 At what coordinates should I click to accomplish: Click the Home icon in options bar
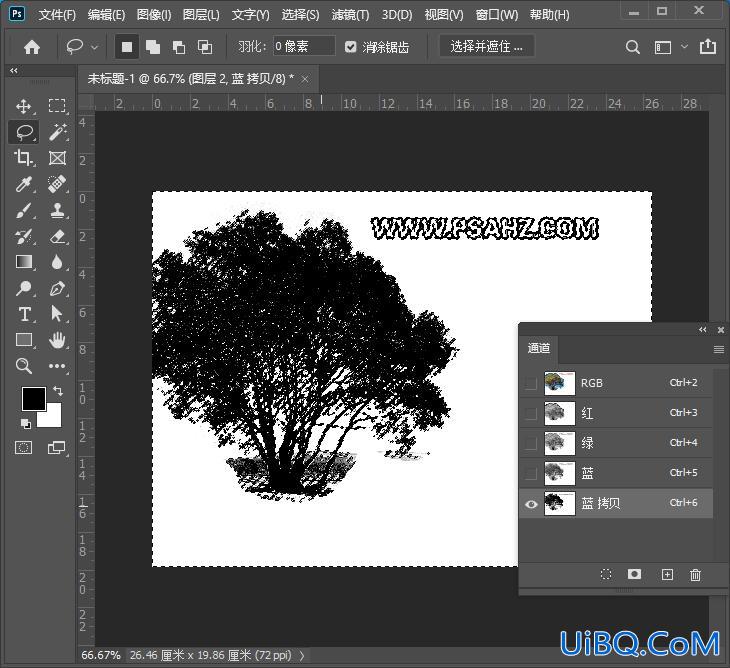pyautogui.click(x=32, y=47)
